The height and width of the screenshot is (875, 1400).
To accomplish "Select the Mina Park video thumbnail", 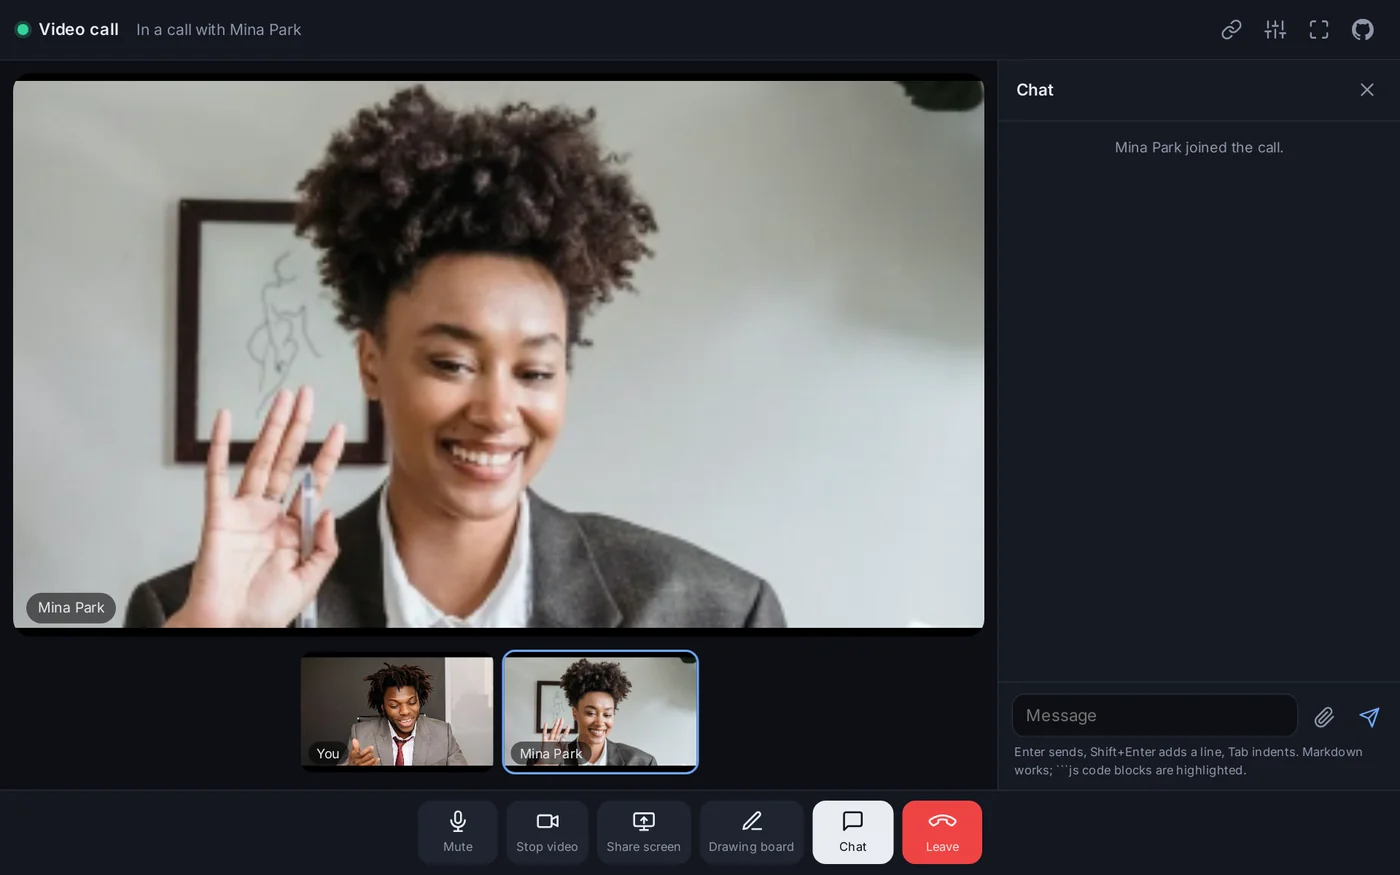I will (600, 712).
